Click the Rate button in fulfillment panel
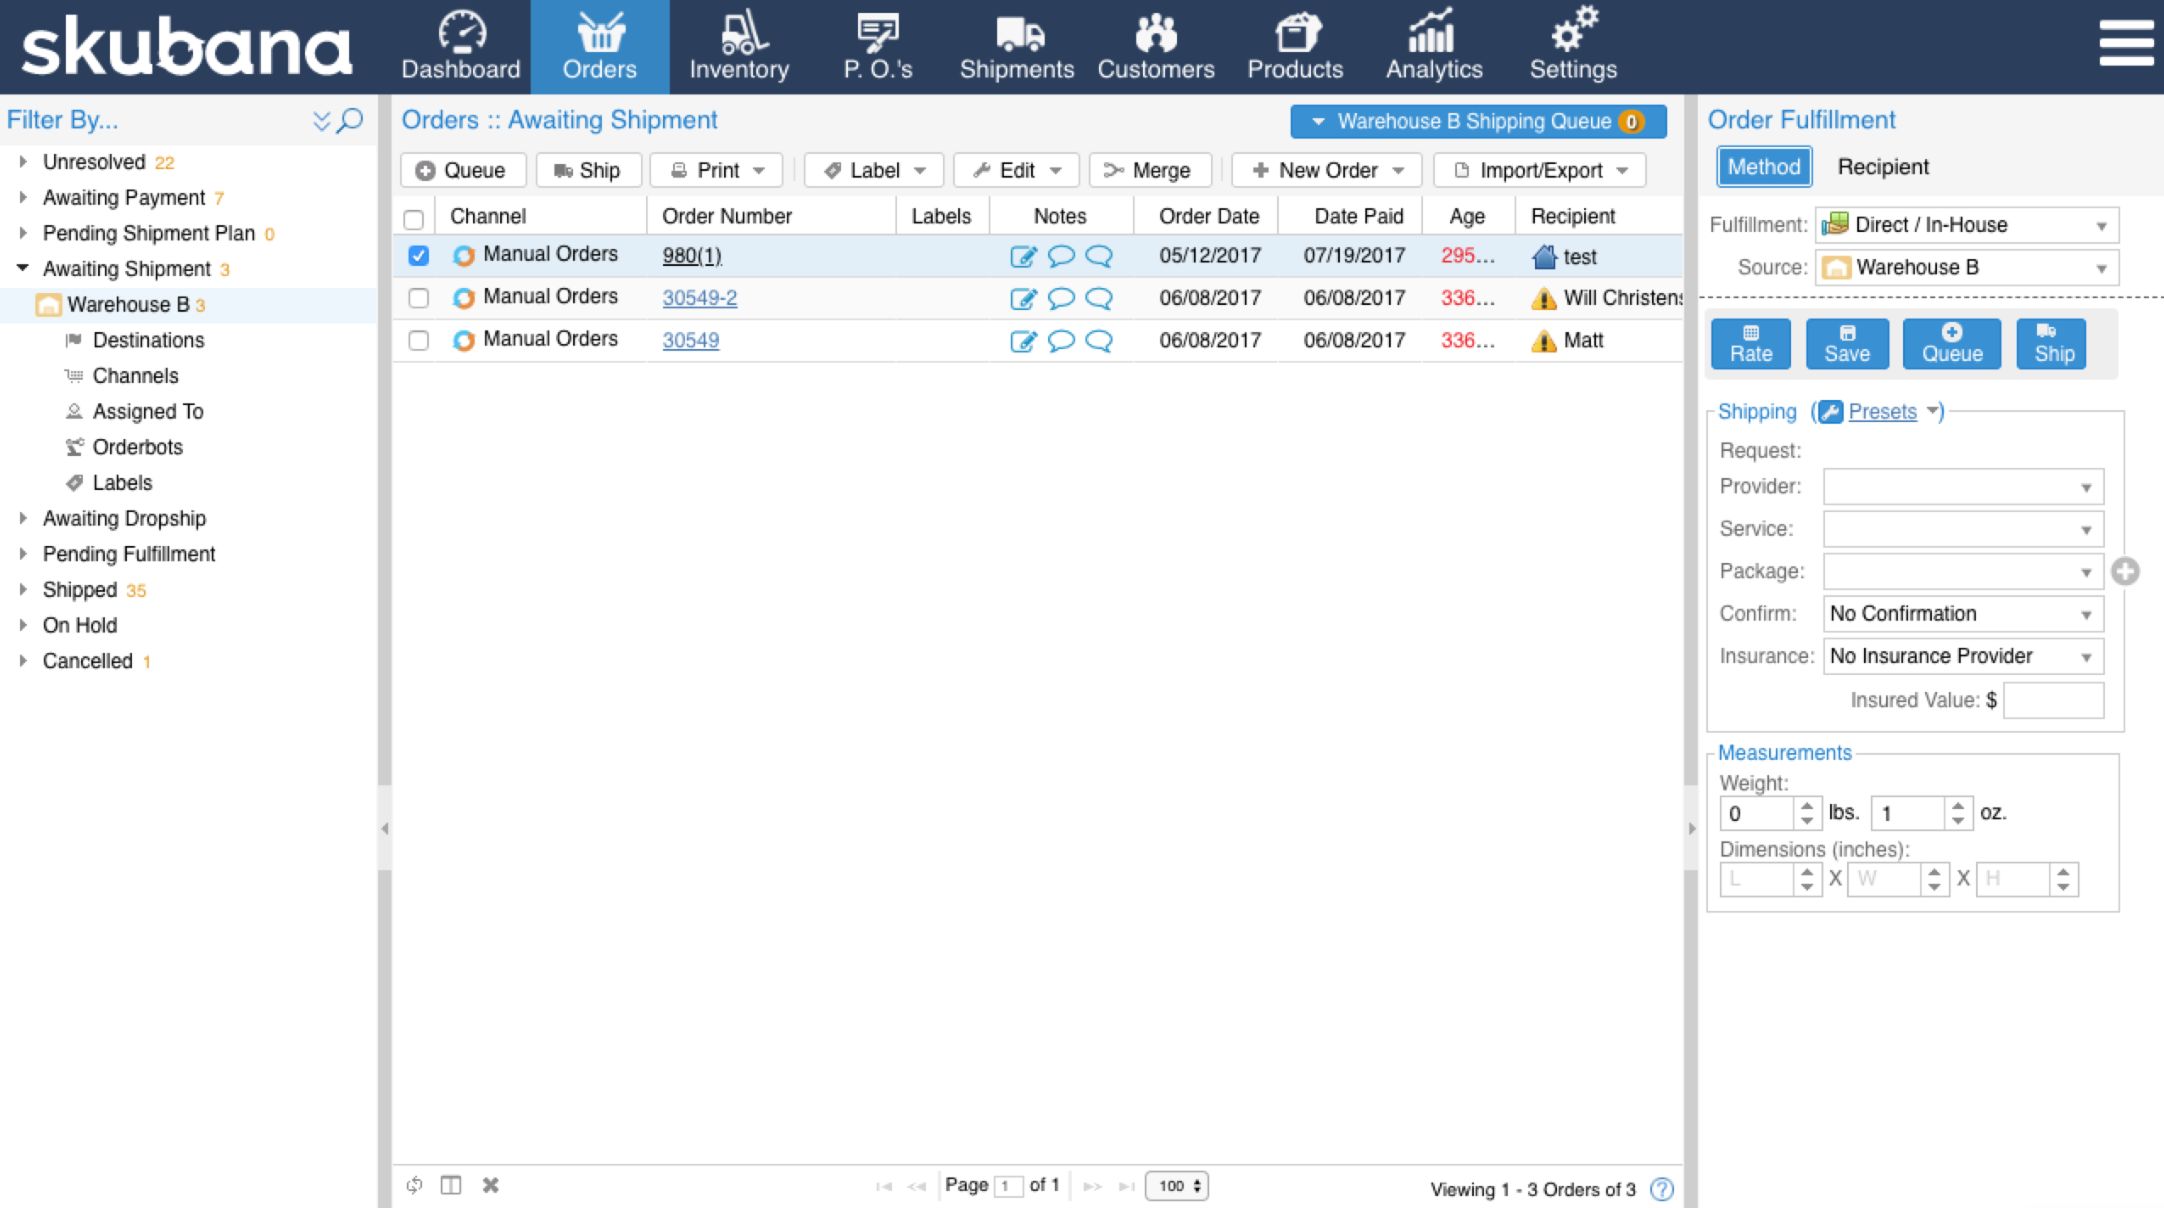This screenshot has width=2164, height=1208. [x=1751, y=343]
